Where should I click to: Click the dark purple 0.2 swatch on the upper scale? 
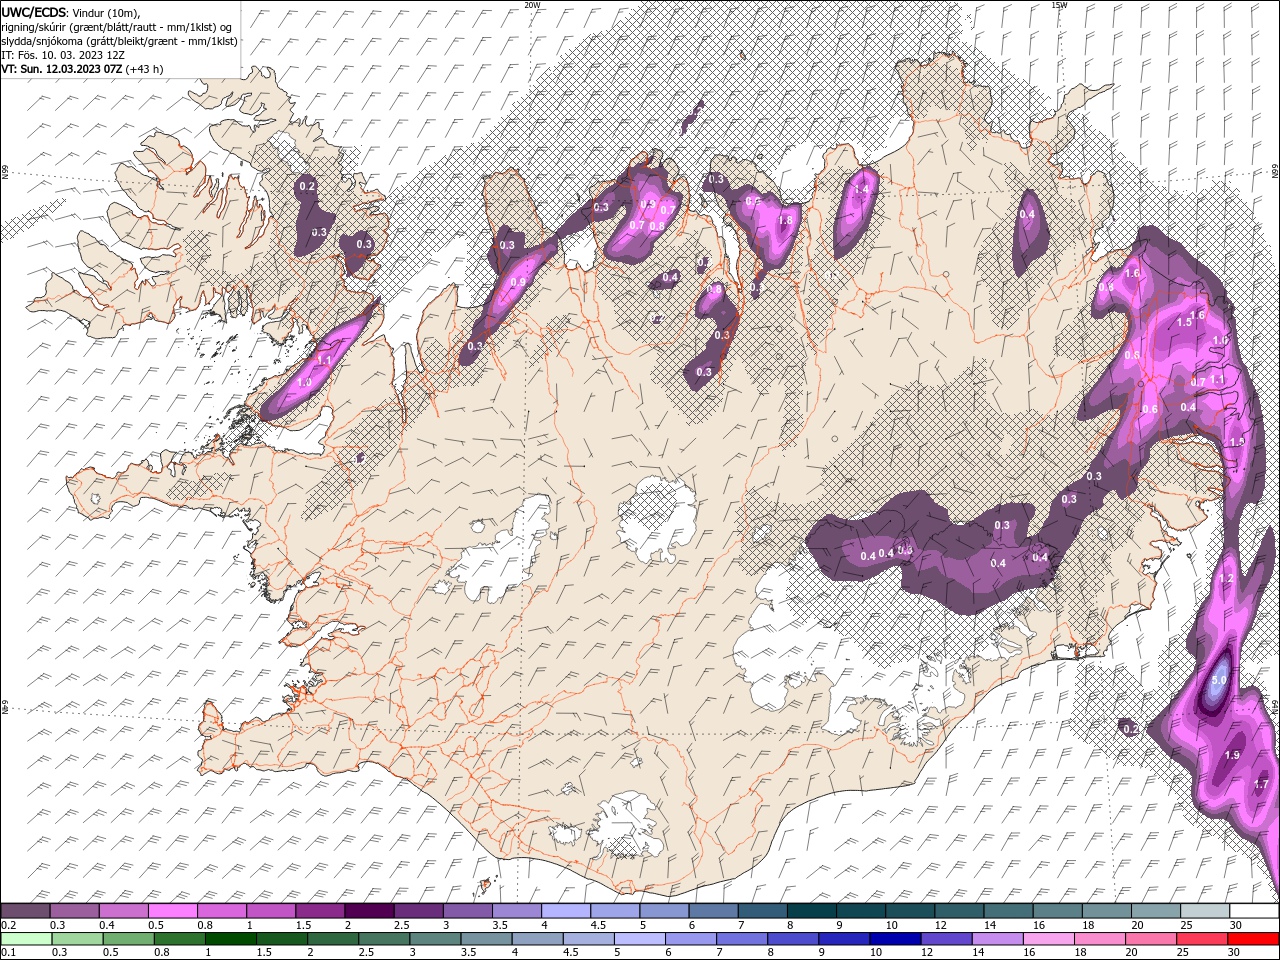(26, 911)
